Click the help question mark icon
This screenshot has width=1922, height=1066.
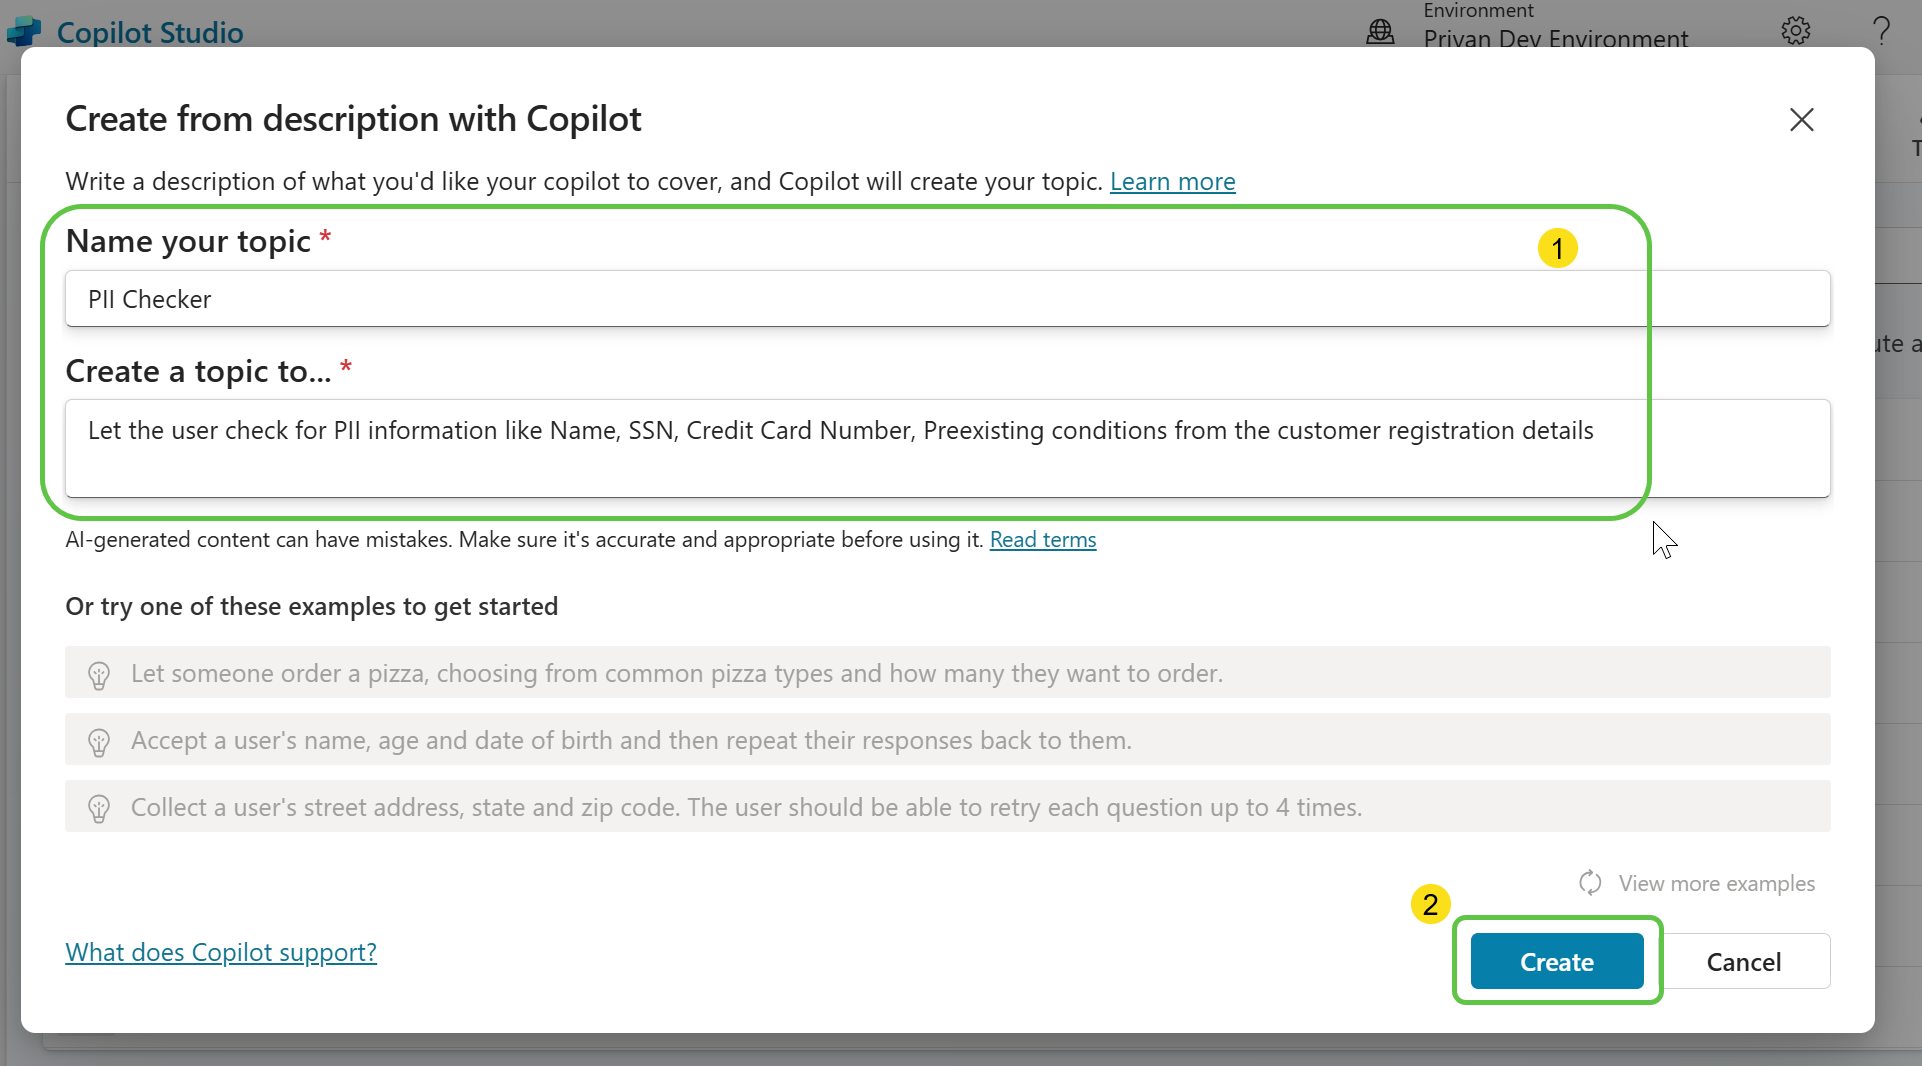1881,31
